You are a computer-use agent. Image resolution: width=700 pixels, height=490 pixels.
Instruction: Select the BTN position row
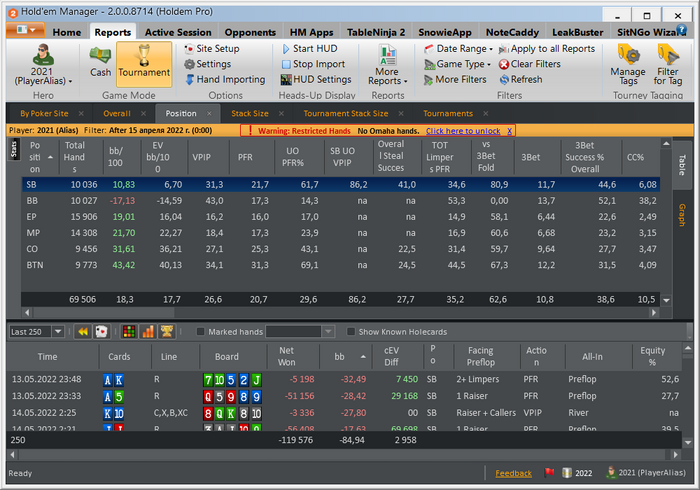pos(341,265)
